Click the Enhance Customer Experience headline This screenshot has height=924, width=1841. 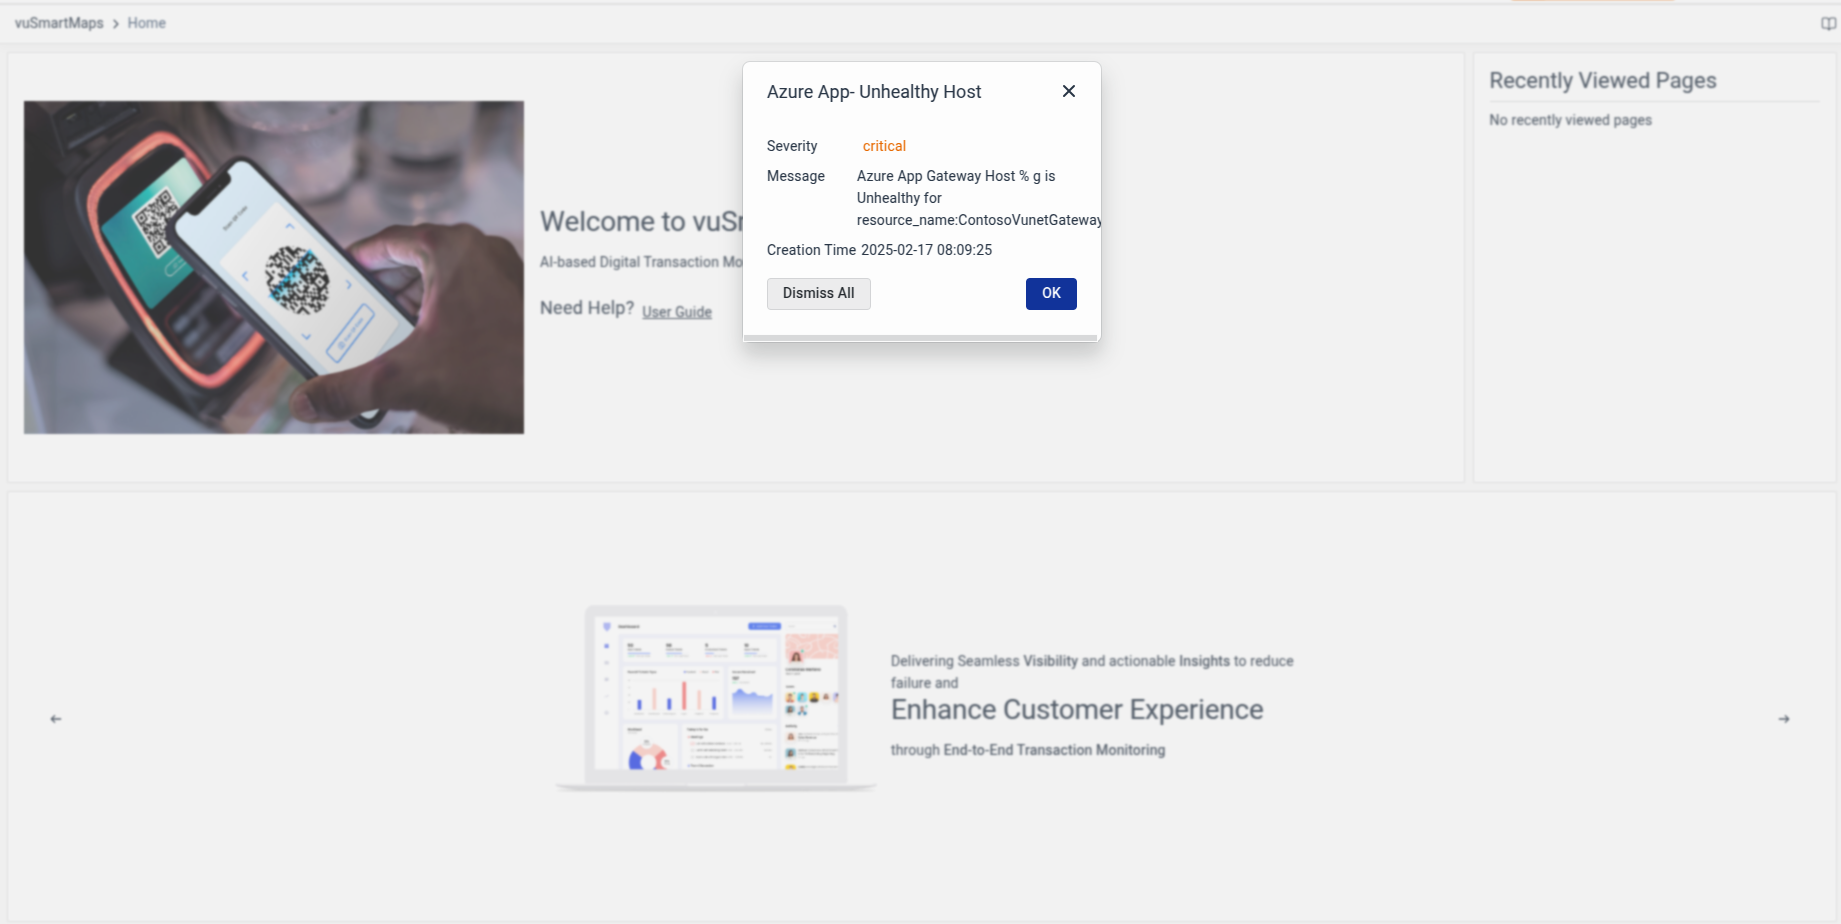tap(1077, 710)
